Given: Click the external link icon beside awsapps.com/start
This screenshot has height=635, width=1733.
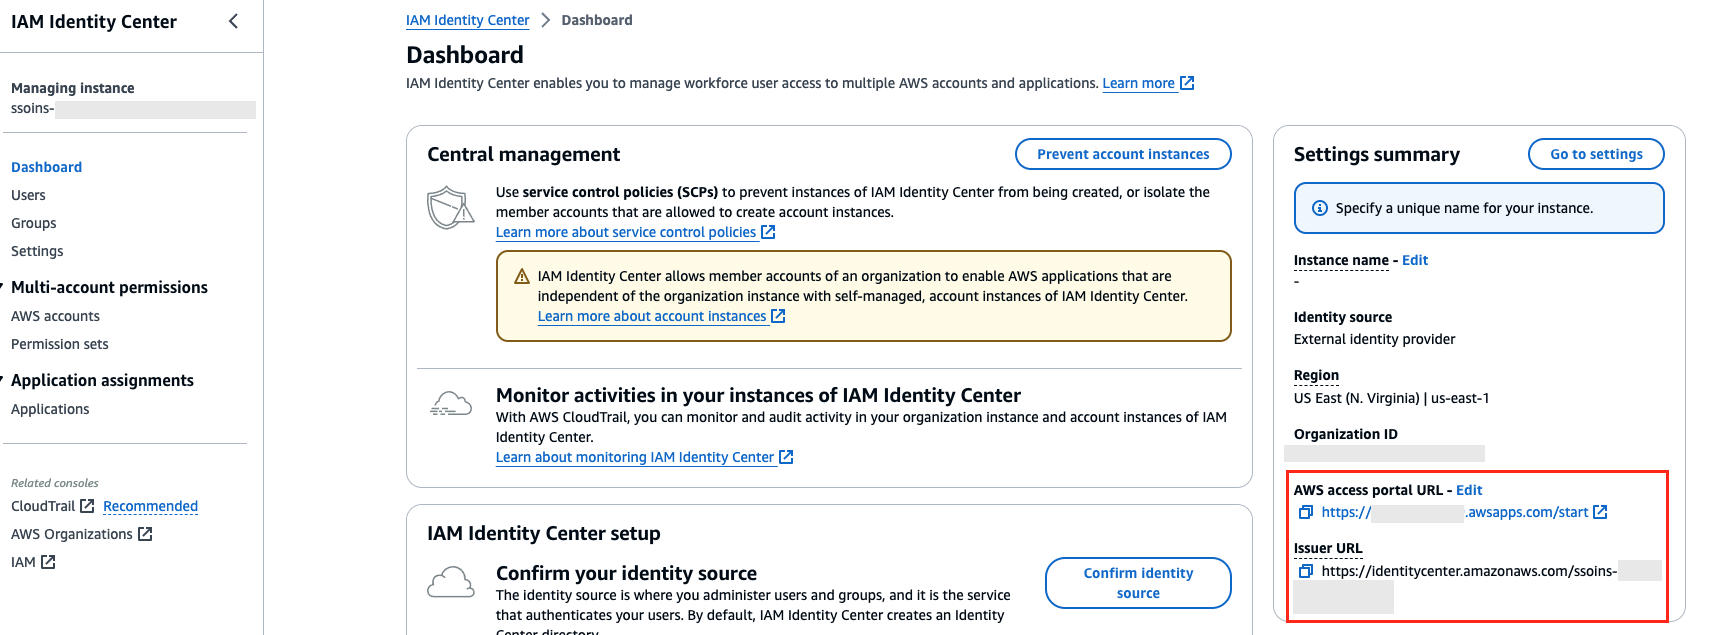Looking at the screenshot, I should coord(1600,512).
